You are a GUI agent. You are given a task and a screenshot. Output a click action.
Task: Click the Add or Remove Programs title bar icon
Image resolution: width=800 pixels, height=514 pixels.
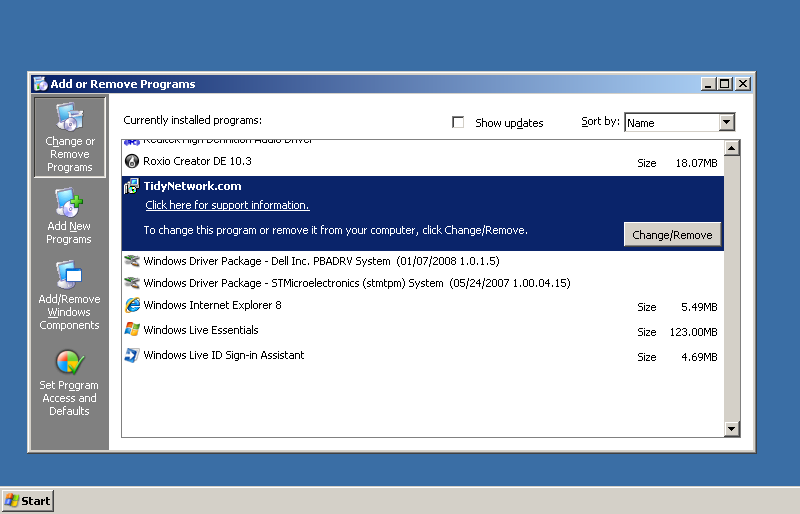pos(40,84)
